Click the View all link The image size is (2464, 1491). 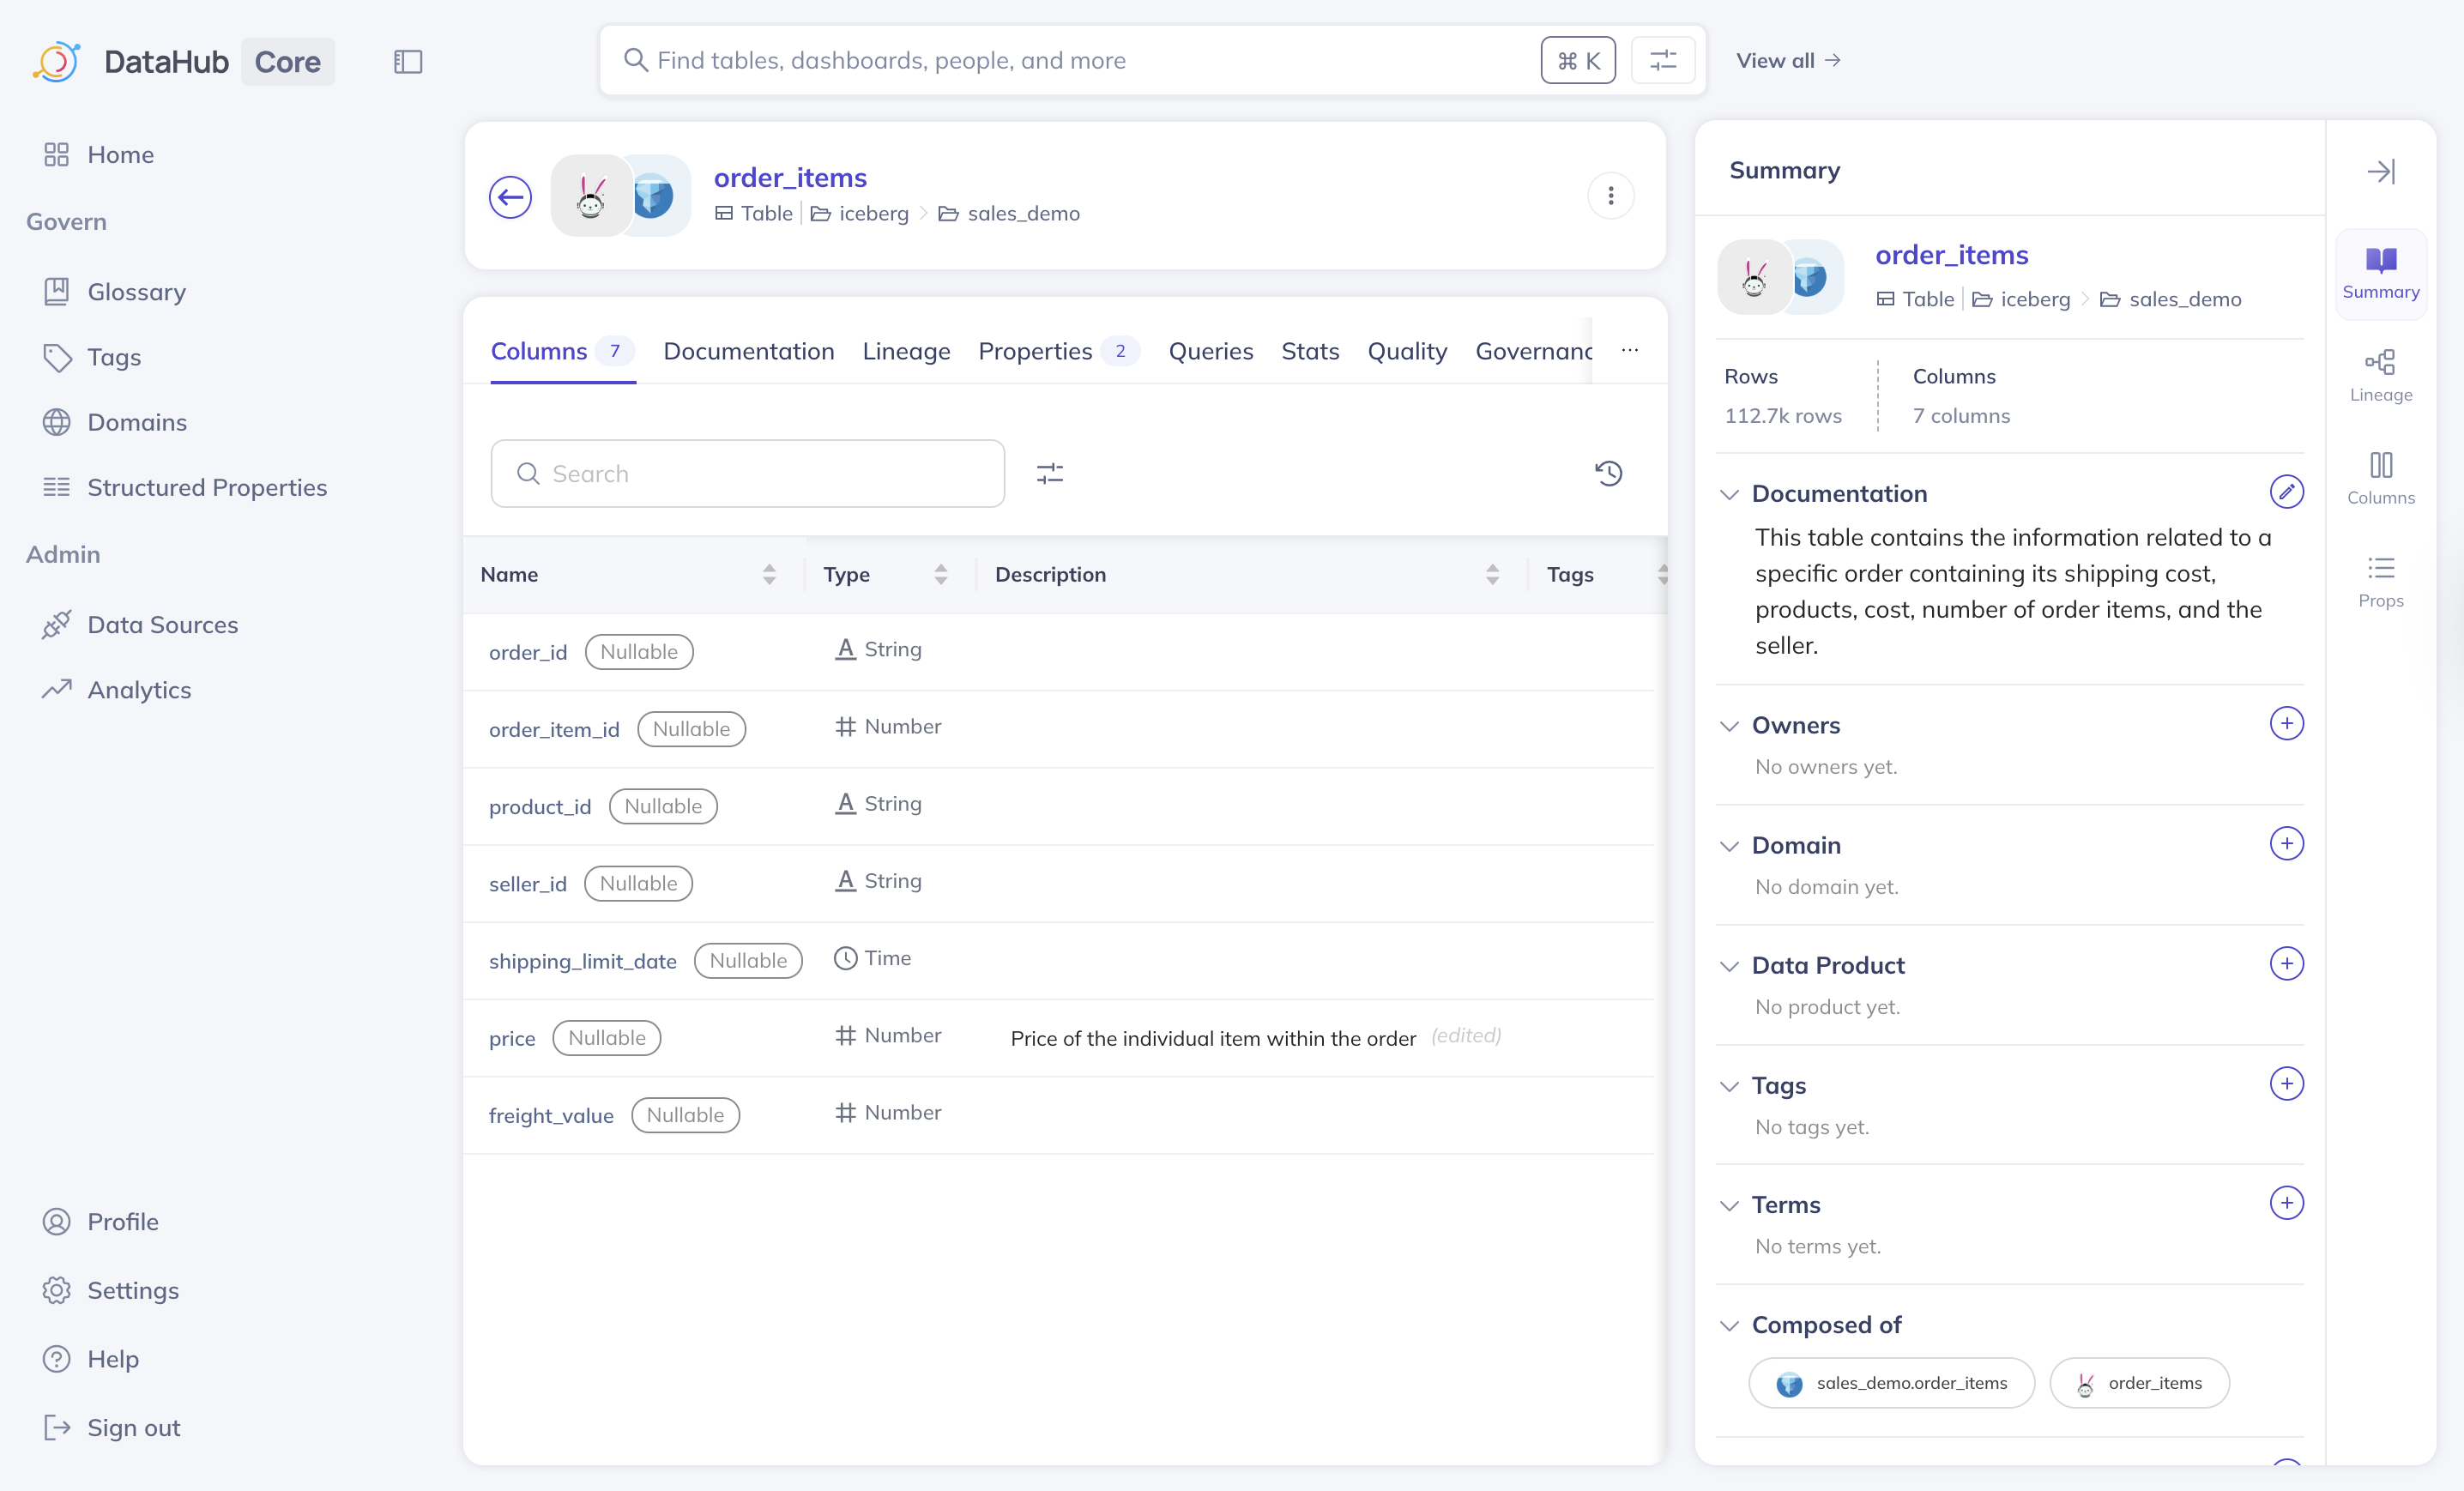pos(1788,60)
